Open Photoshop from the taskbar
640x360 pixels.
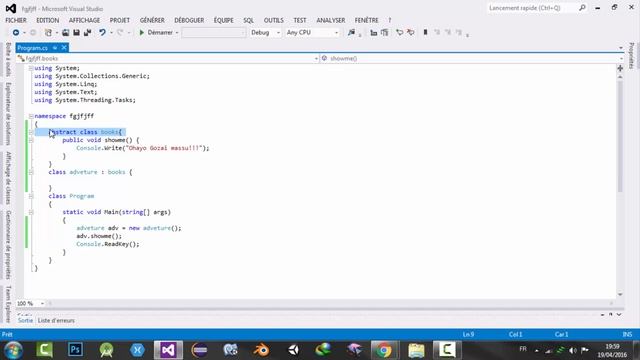(75, 350)
